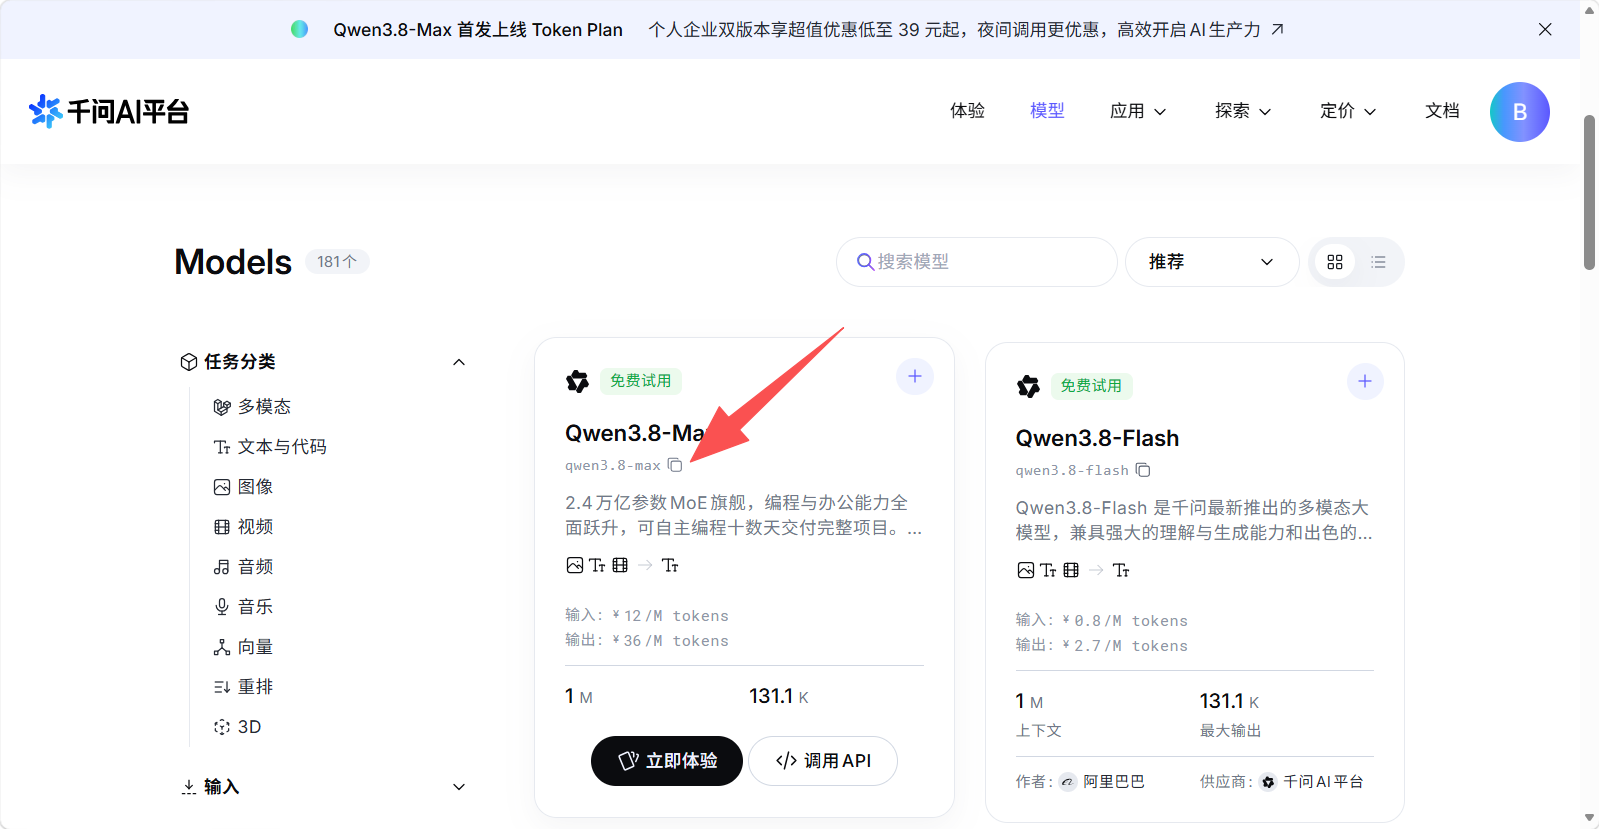Open the user avatar B menu
The image size is (1599, 829).
tap(1519, 111)
